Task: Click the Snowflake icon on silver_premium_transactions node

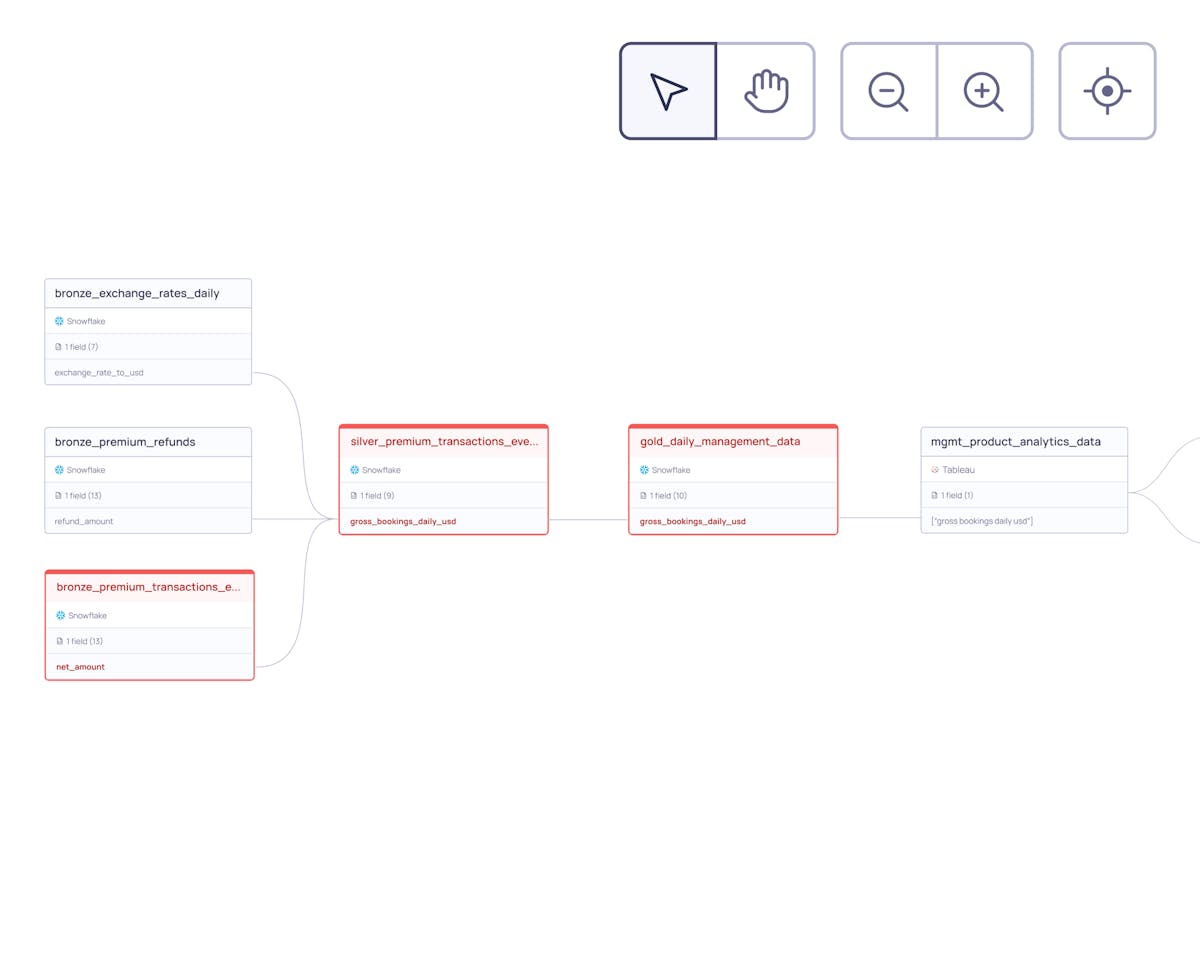Action: 353,469
